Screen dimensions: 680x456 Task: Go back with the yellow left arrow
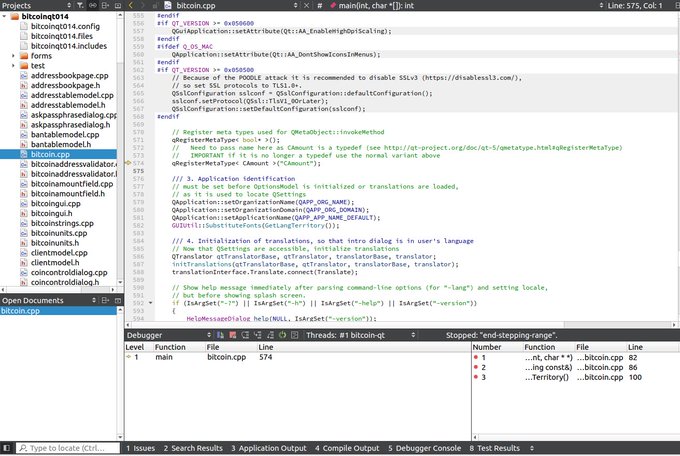(x=131, y=5)
